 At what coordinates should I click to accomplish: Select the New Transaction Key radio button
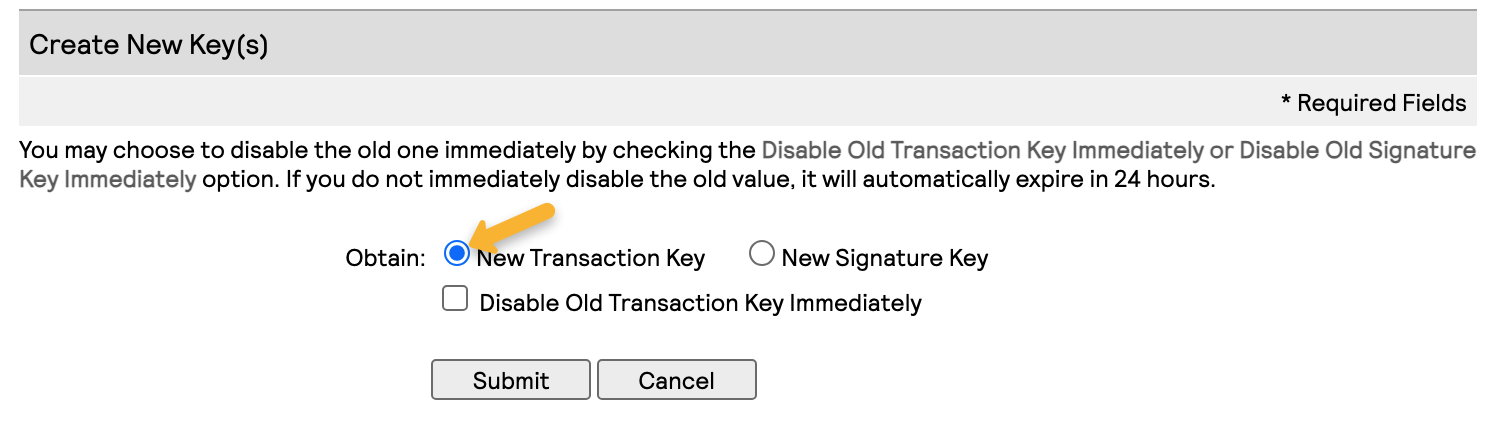[x=457, y=255]
